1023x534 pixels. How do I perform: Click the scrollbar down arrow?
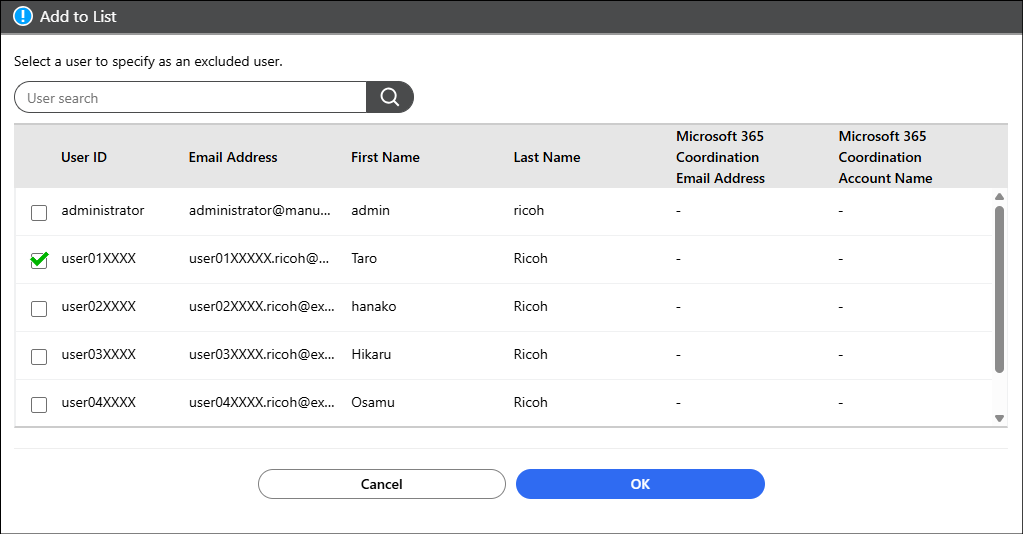tap(998, 418)
